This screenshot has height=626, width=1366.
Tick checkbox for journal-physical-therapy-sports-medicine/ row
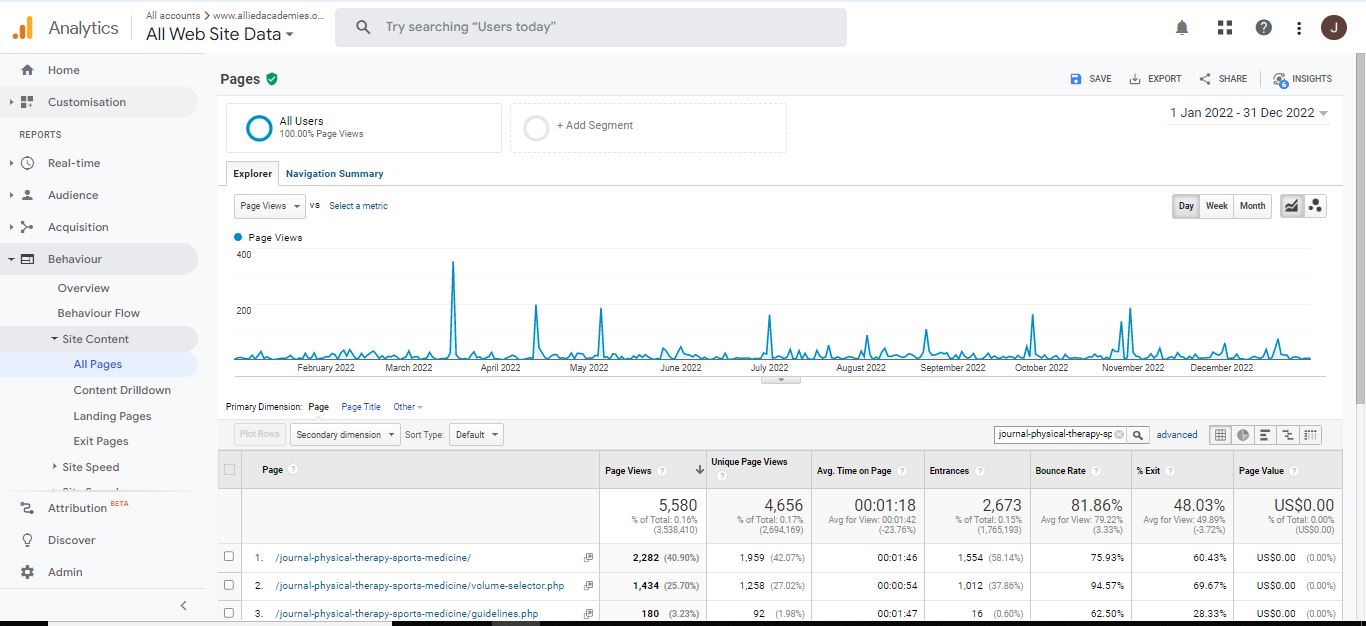coord(229,557)
